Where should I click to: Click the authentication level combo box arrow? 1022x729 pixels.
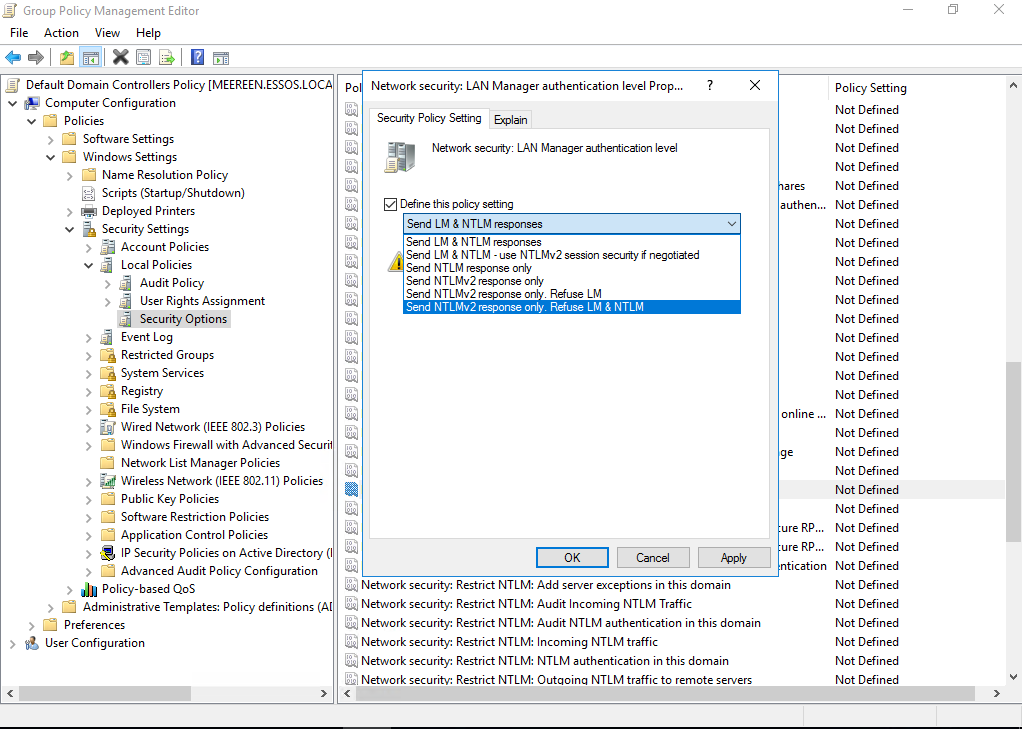click(732, 224)
